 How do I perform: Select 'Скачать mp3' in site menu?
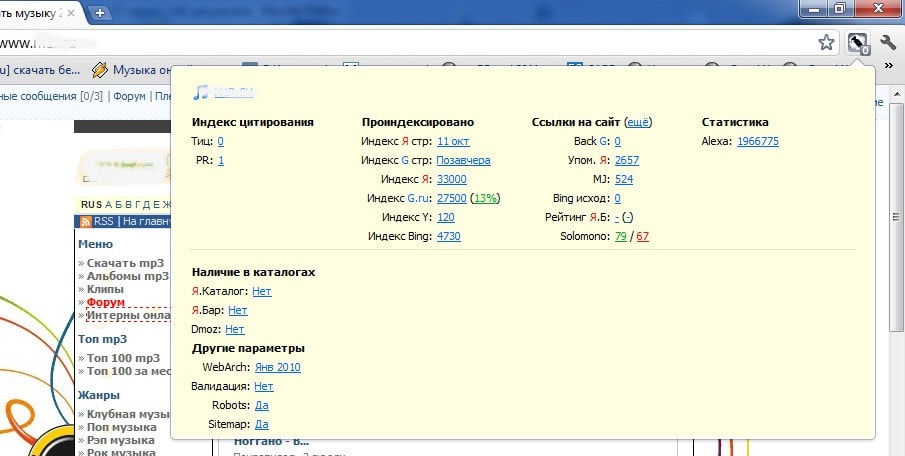pos(125,263)
